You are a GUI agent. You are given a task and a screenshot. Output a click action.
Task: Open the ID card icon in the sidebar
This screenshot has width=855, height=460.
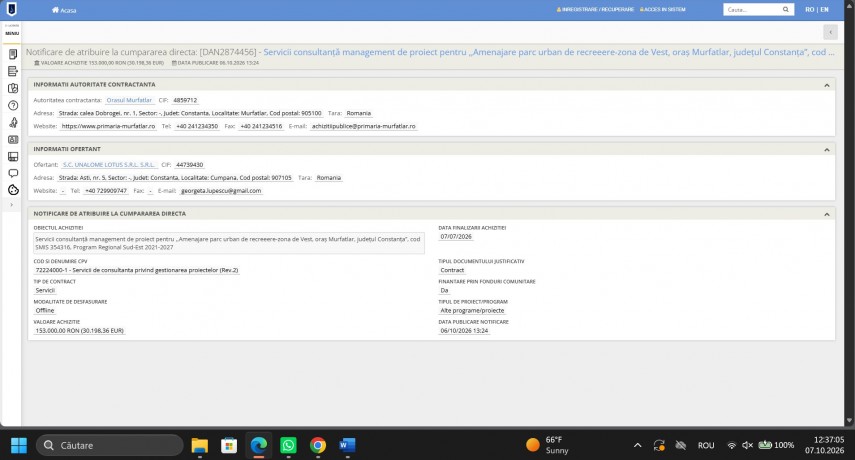(x=13, y=140)
